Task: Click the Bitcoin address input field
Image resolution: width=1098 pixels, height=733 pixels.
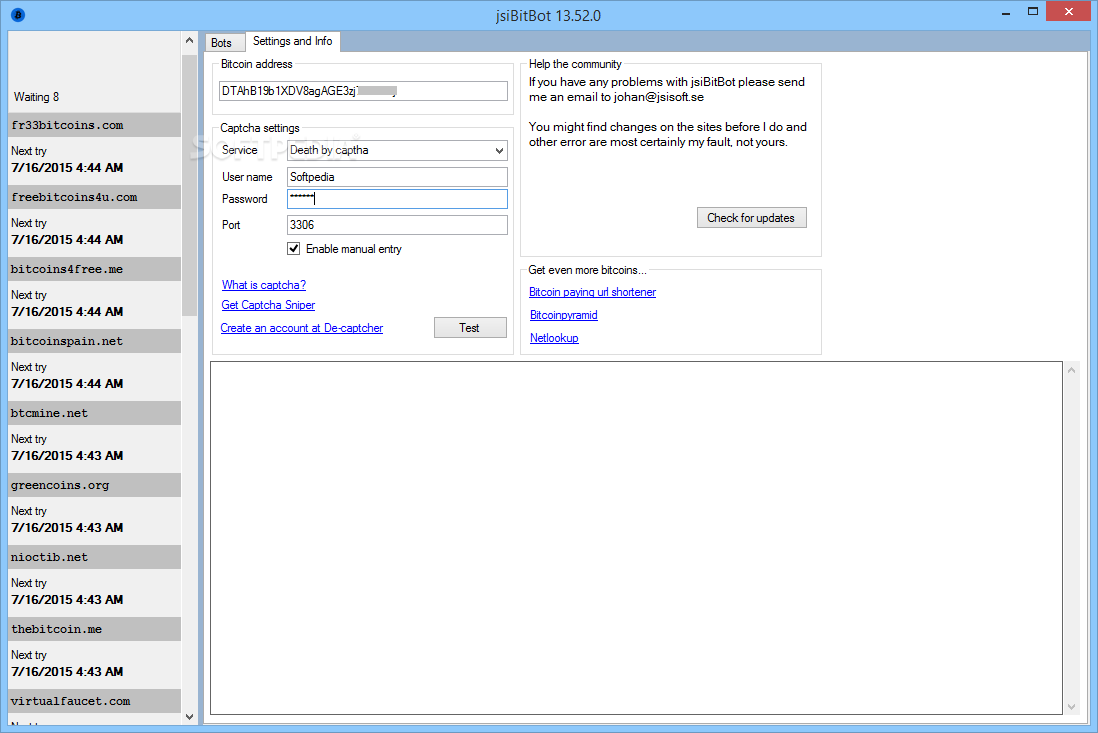Action: (363, 91)
